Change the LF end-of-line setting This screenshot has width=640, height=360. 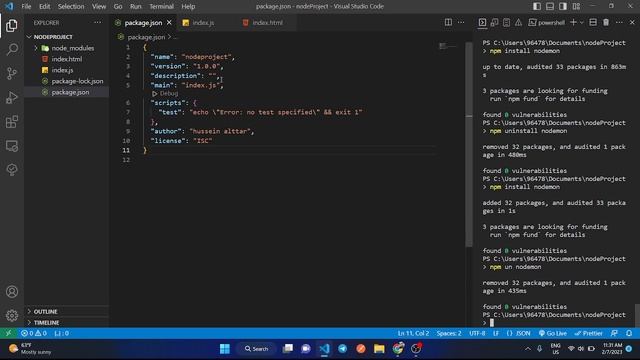(496, 333)
